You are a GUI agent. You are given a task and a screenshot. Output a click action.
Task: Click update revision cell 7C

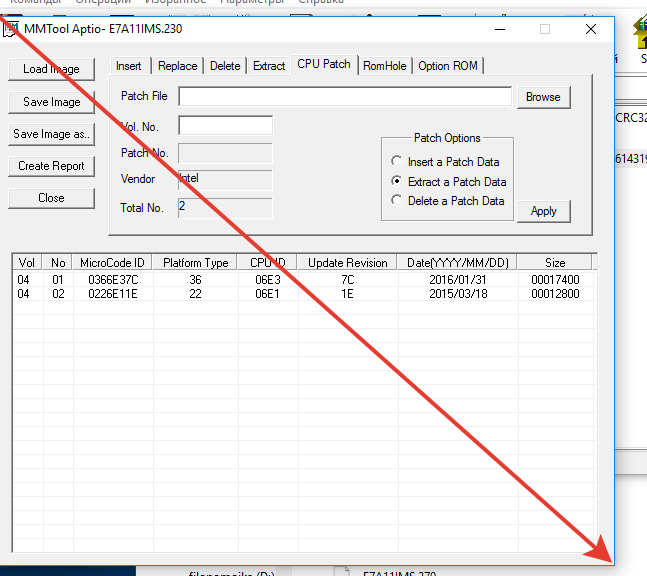(x=347, y=280)
